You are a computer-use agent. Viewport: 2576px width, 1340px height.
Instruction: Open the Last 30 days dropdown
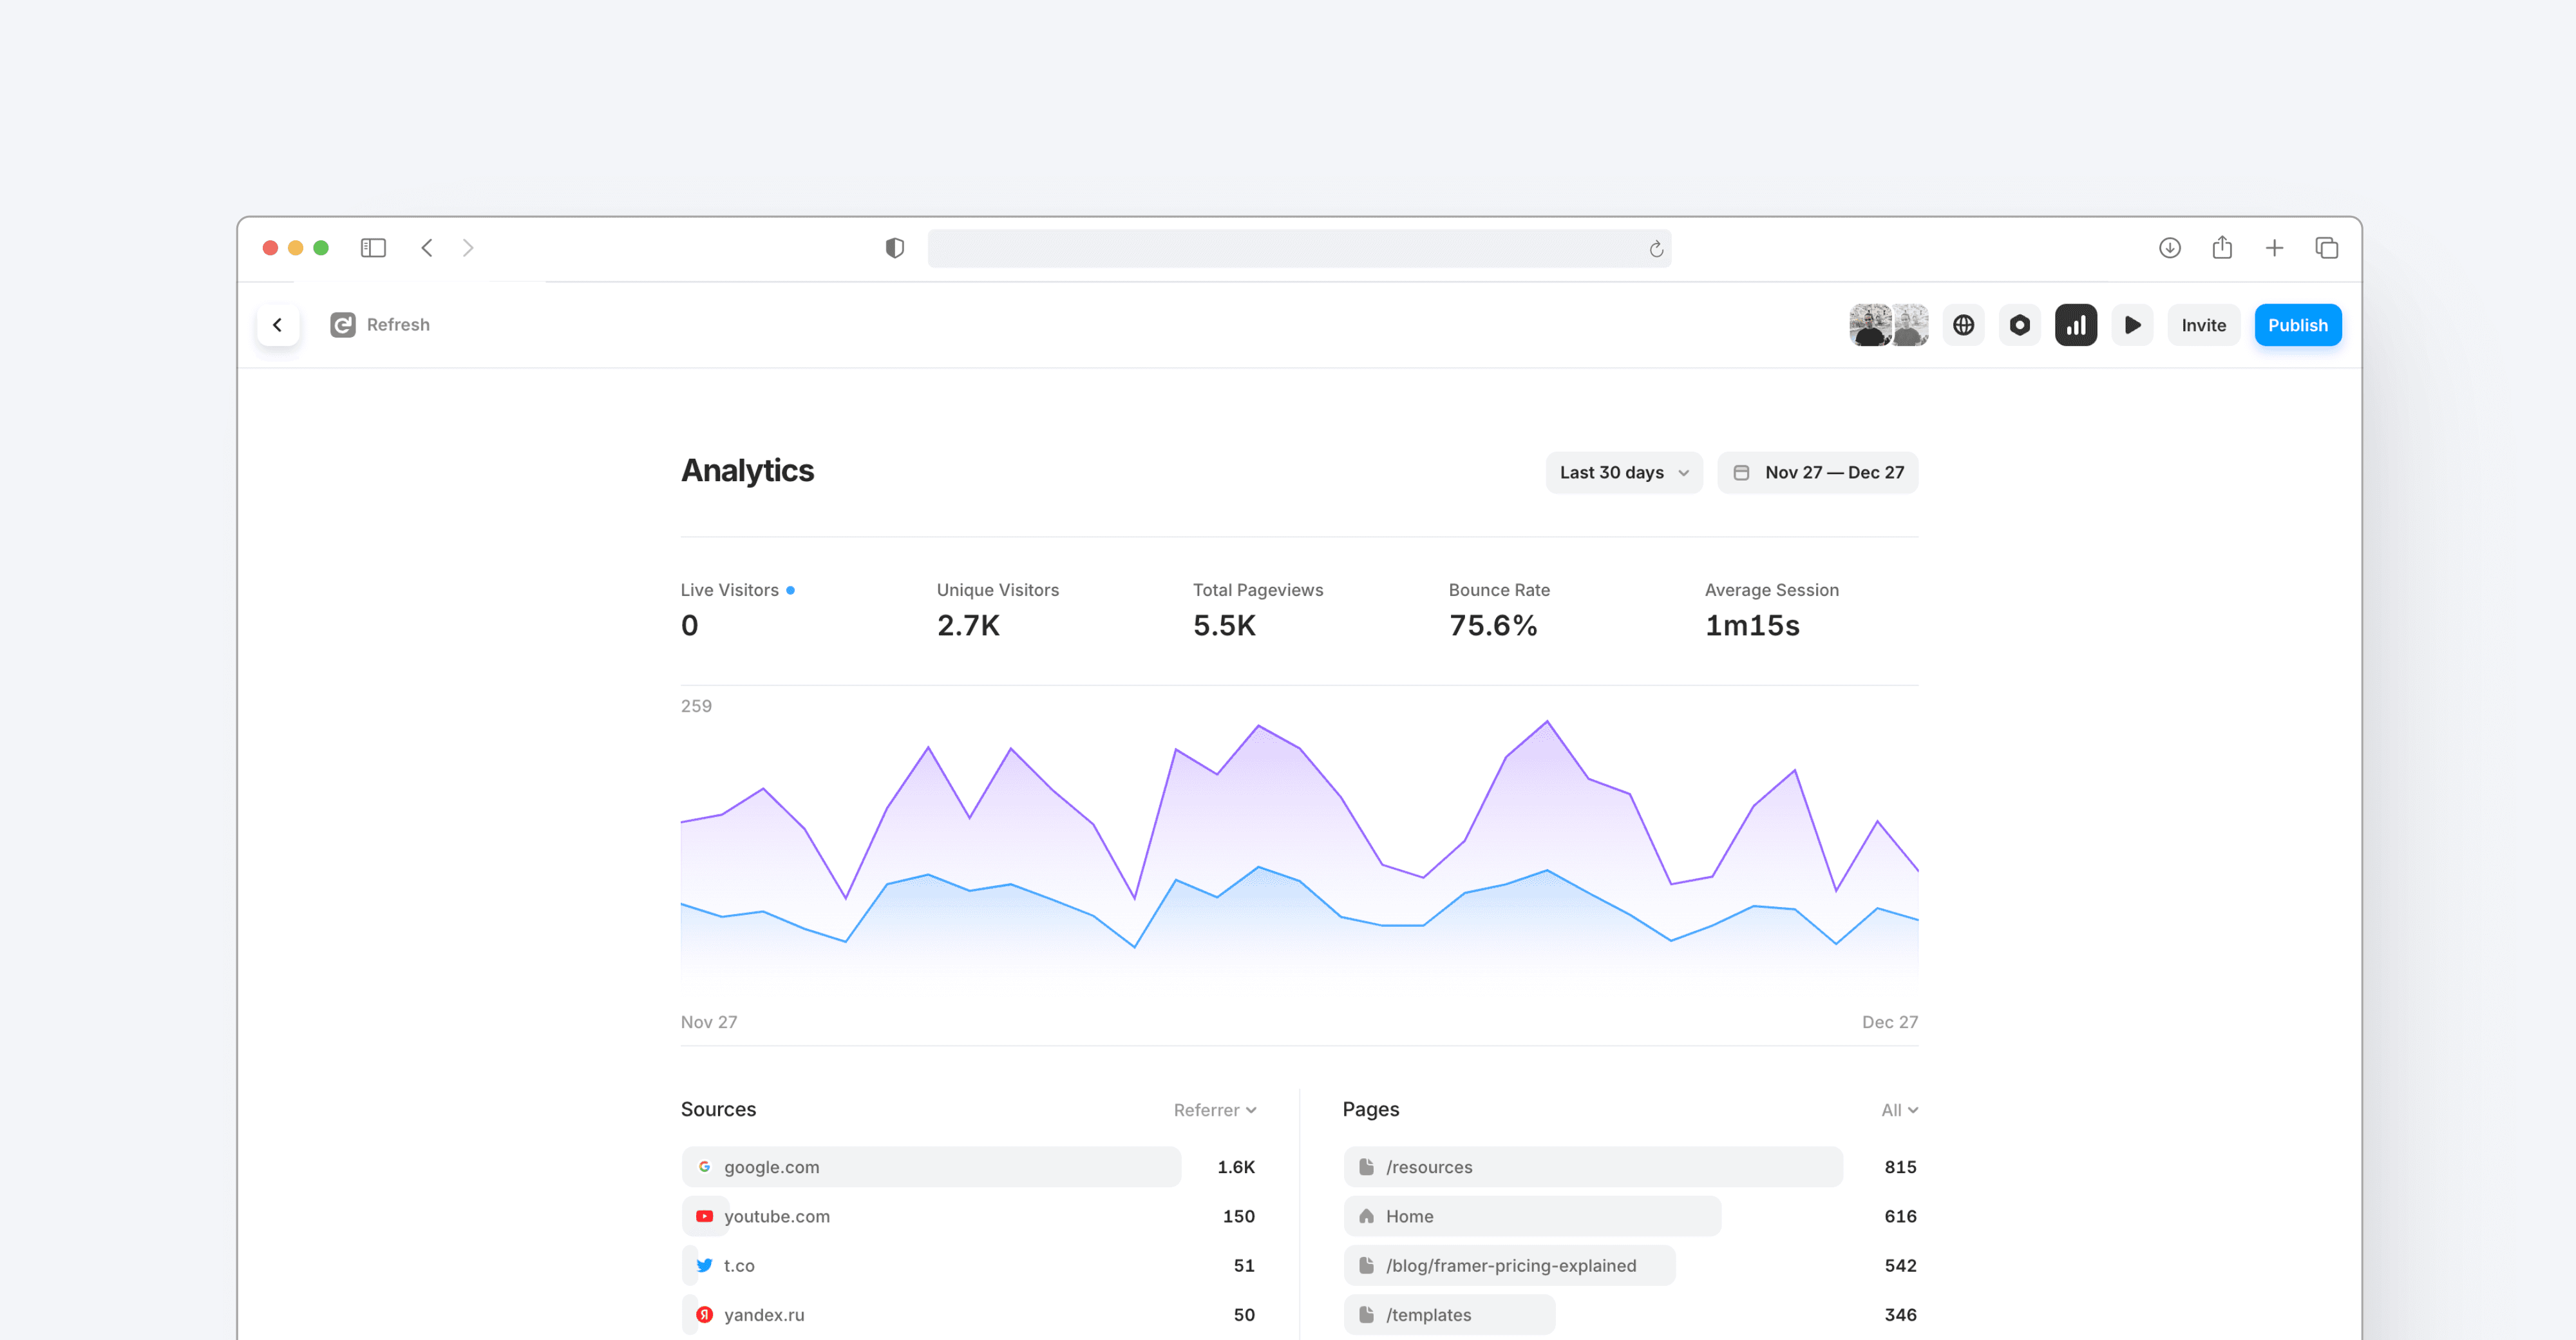pyautogui.click(x=1624, y=472)
